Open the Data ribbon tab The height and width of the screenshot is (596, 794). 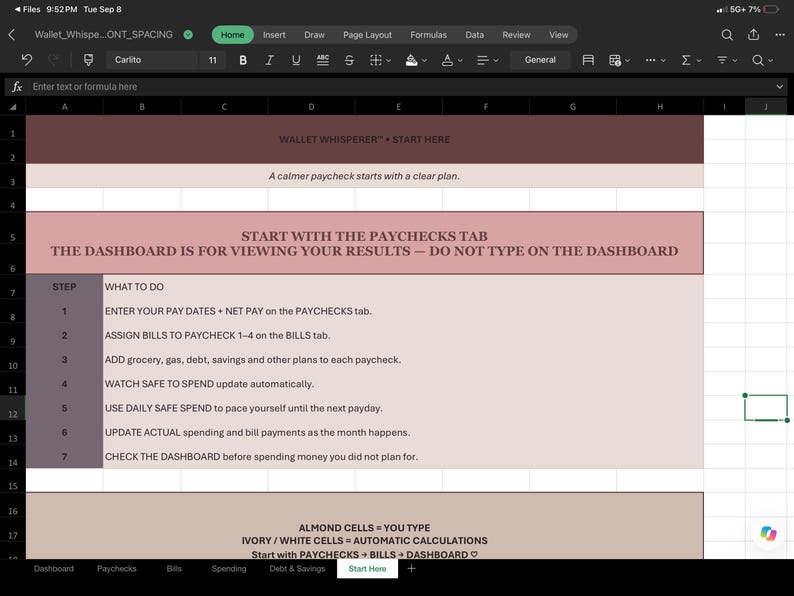[x=474, y=35]
